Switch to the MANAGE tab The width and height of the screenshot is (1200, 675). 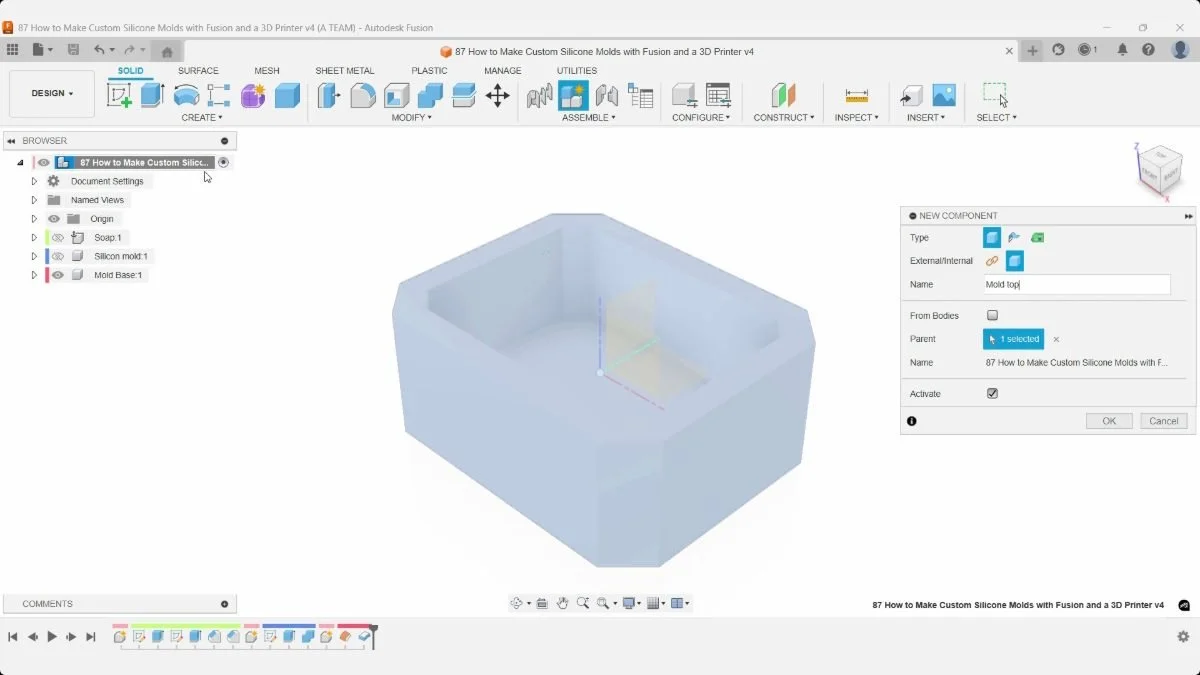(x=503, y=71)
